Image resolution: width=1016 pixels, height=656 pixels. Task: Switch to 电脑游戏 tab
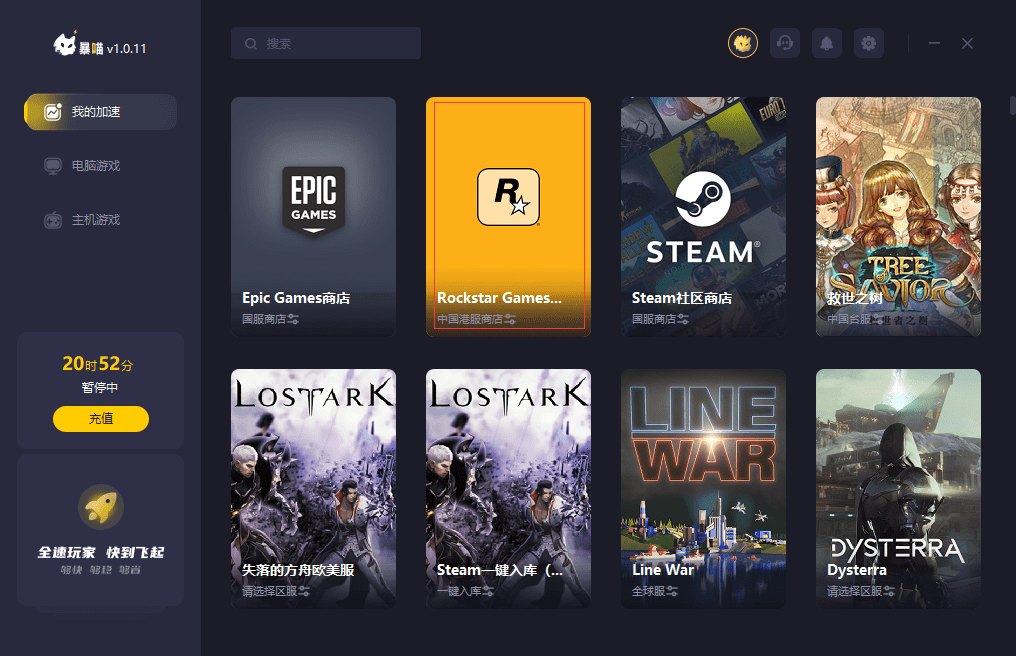(100, 166)
